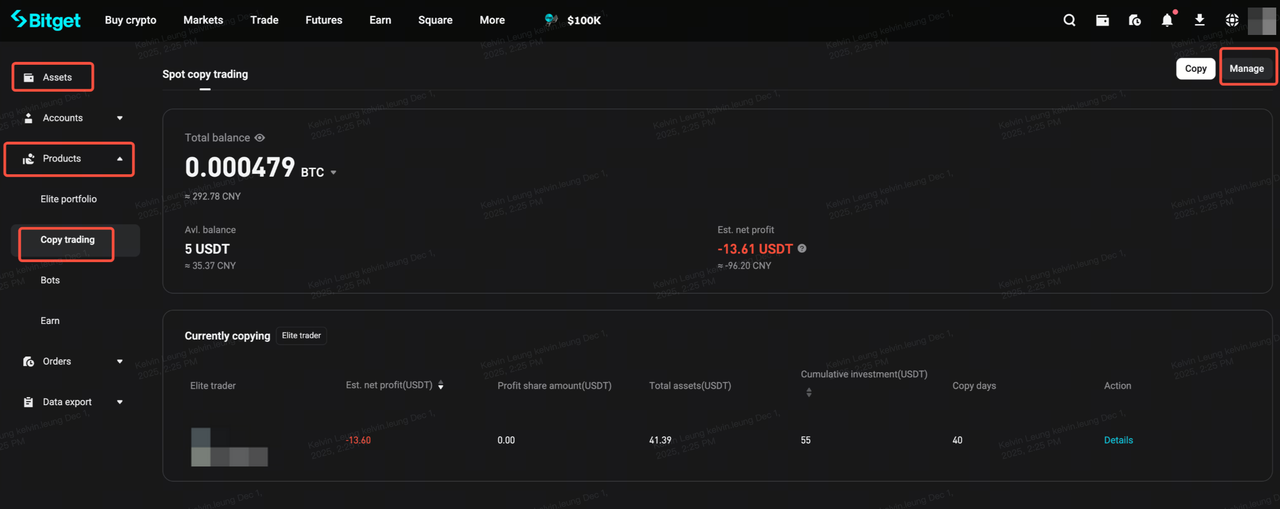Click the help icon beside Est. net profit
The width and height of the screenshot is (1280, 509).
802,249
